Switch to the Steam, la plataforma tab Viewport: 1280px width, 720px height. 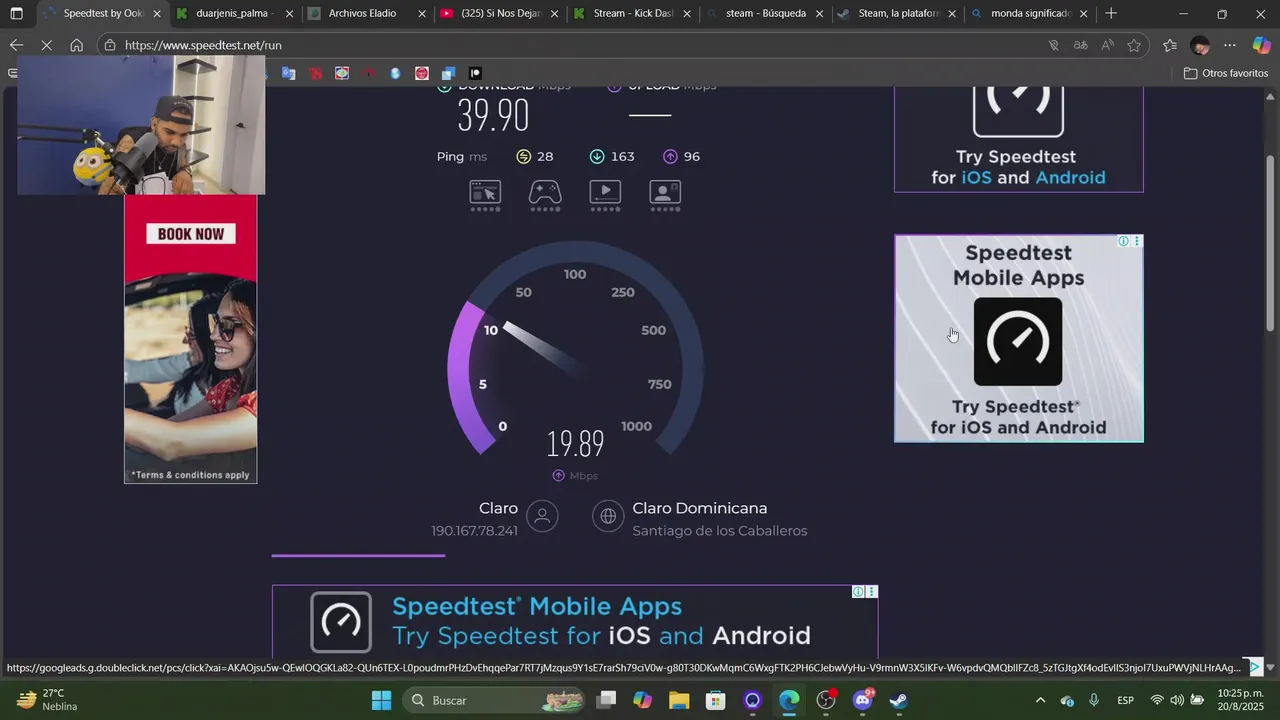pyautogui.click(x=897, y=14)
